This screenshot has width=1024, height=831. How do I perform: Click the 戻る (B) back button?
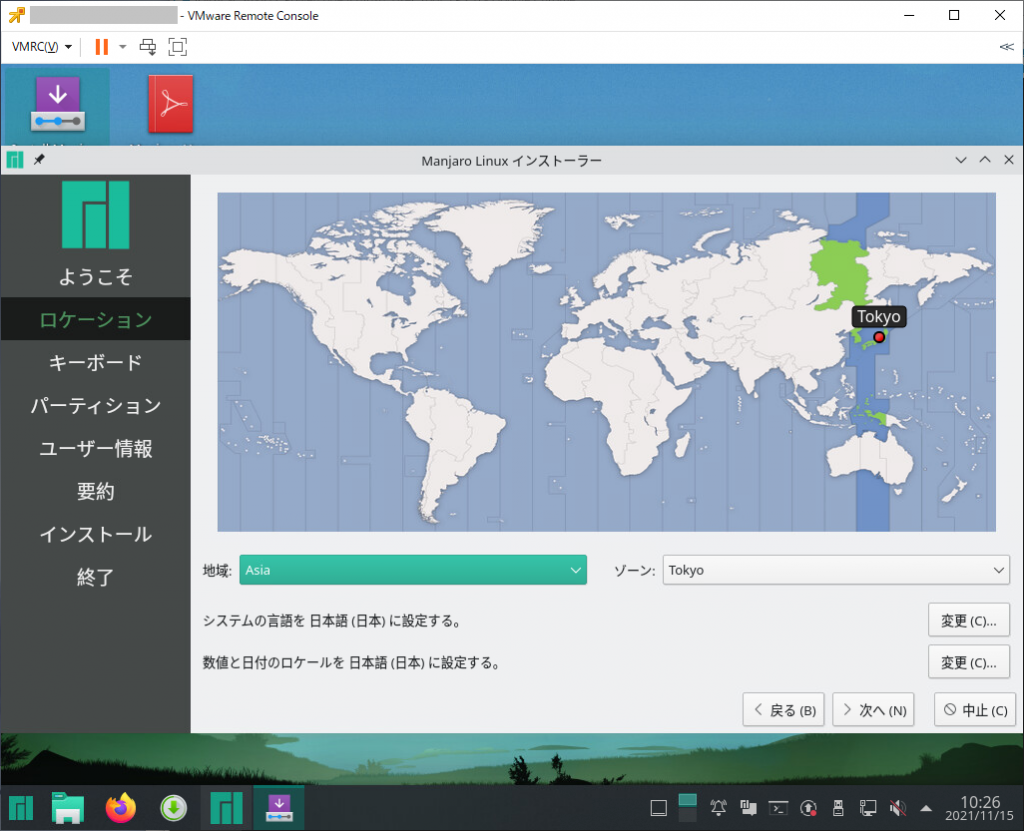(784, 709)
